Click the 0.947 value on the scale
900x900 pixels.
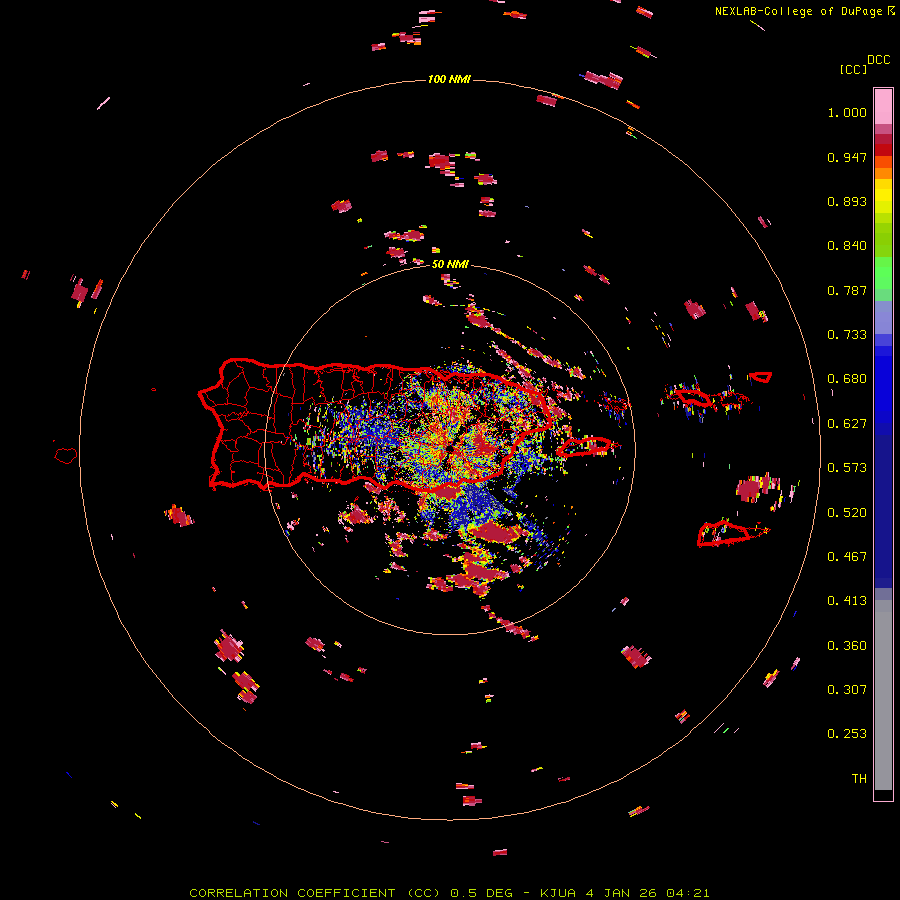[x=847, y=157]
